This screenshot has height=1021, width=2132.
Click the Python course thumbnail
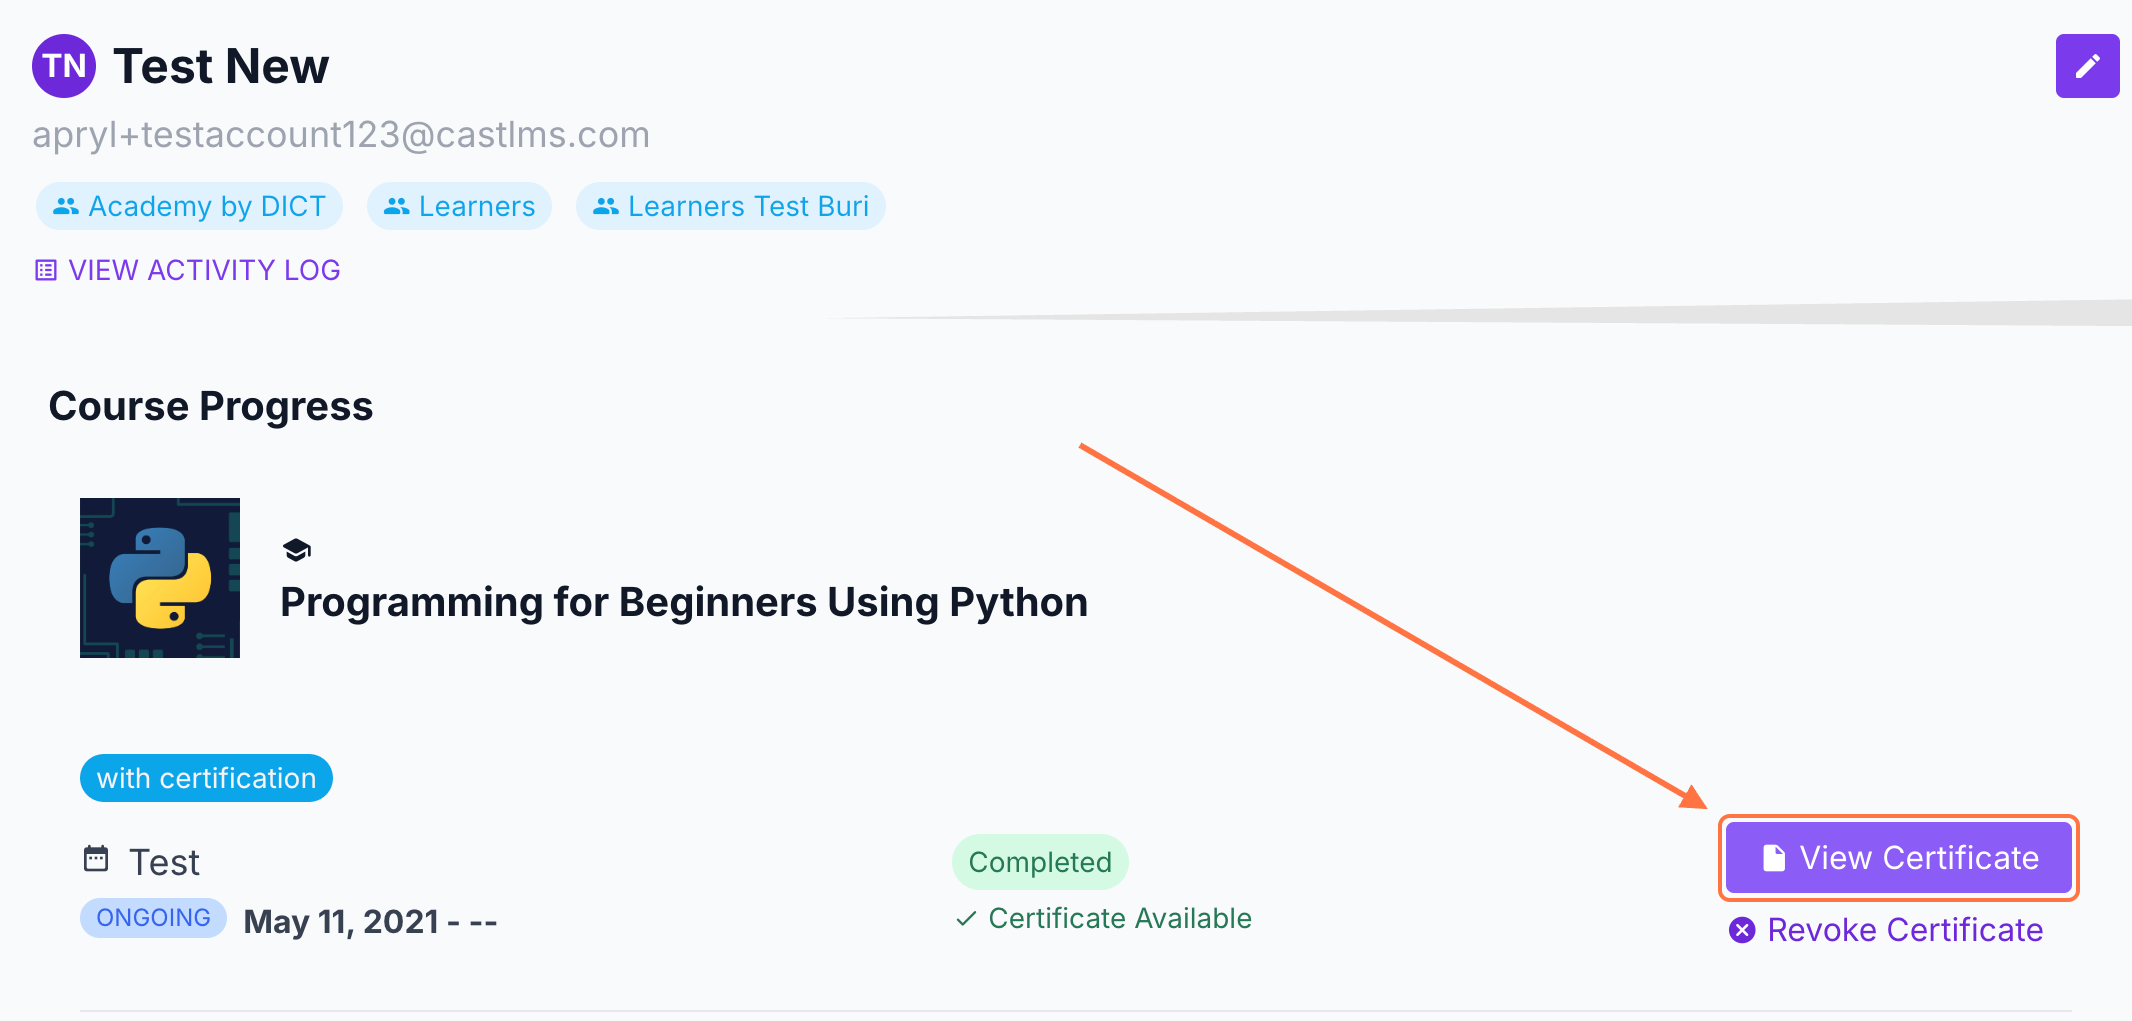coord(160,578)
